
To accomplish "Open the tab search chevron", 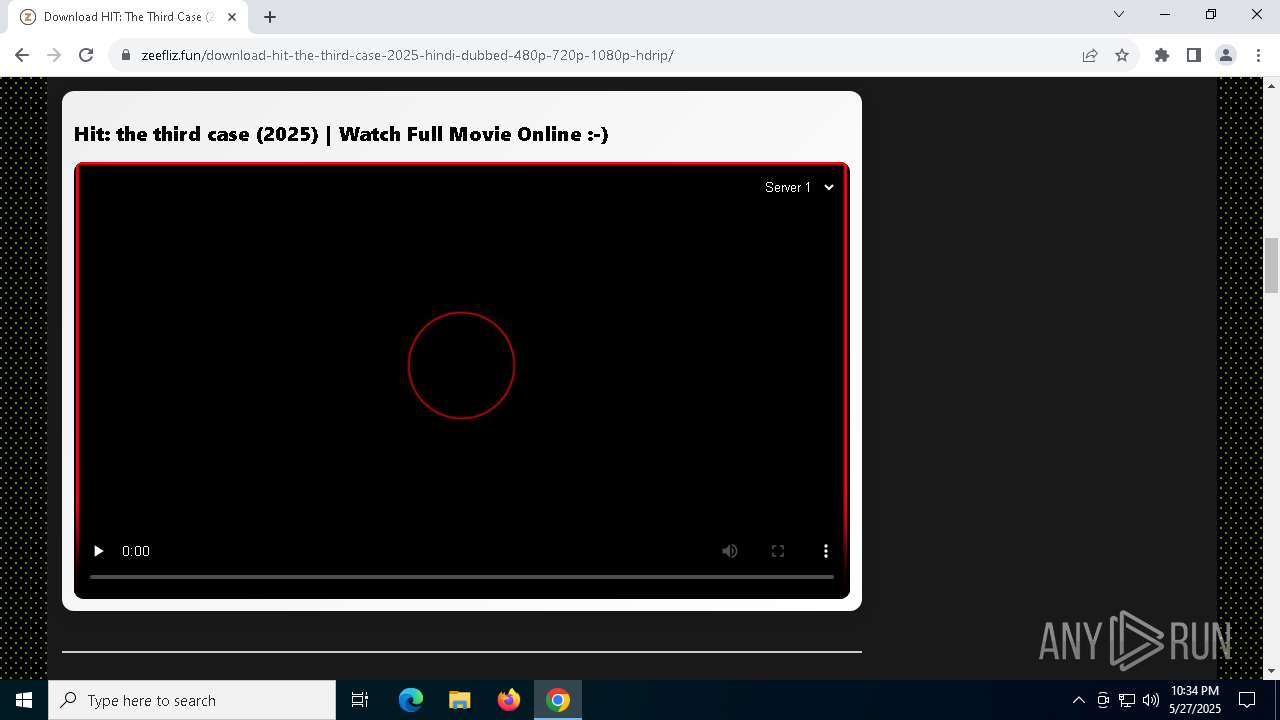I will point(1119,15).
